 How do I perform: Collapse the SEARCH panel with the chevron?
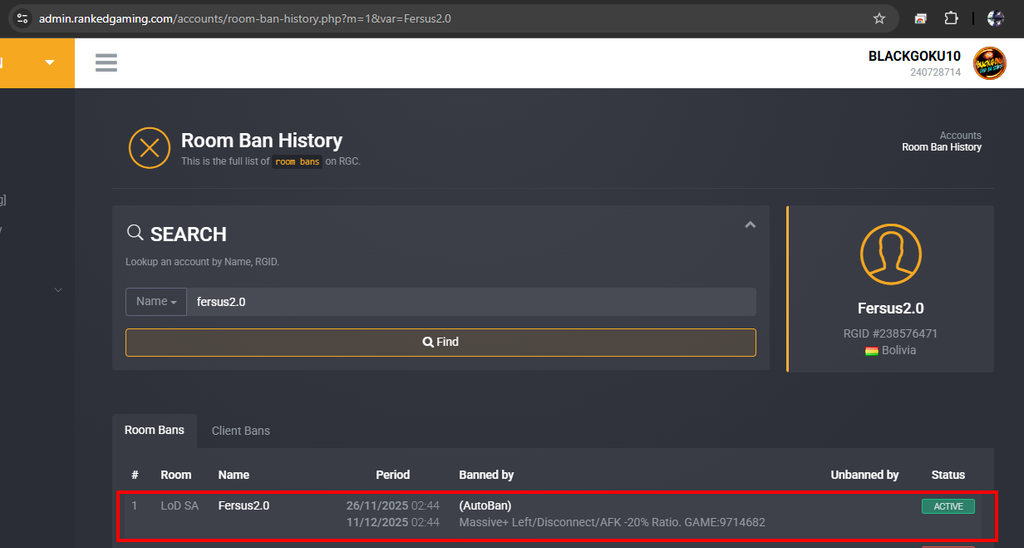[x=750, y=225]
